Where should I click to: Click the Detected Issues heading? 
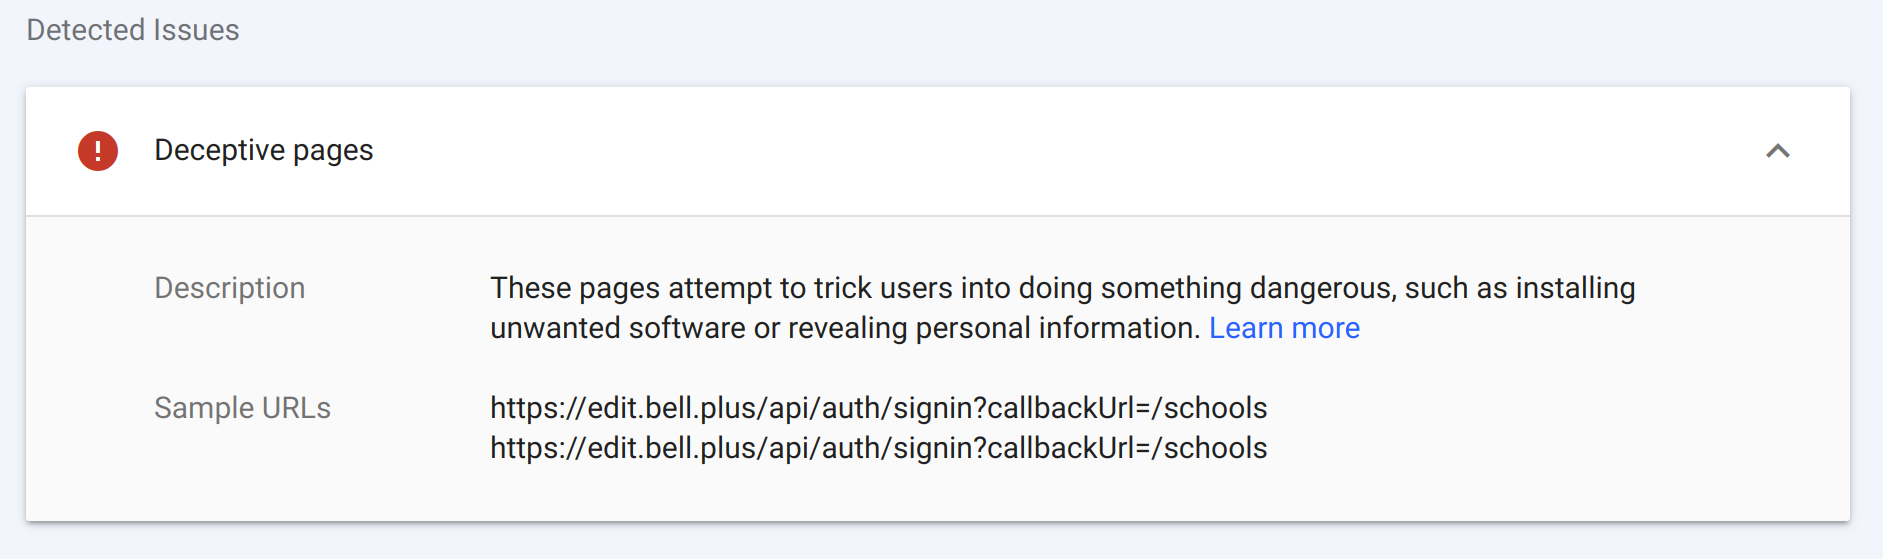click(x=133, y=30)
